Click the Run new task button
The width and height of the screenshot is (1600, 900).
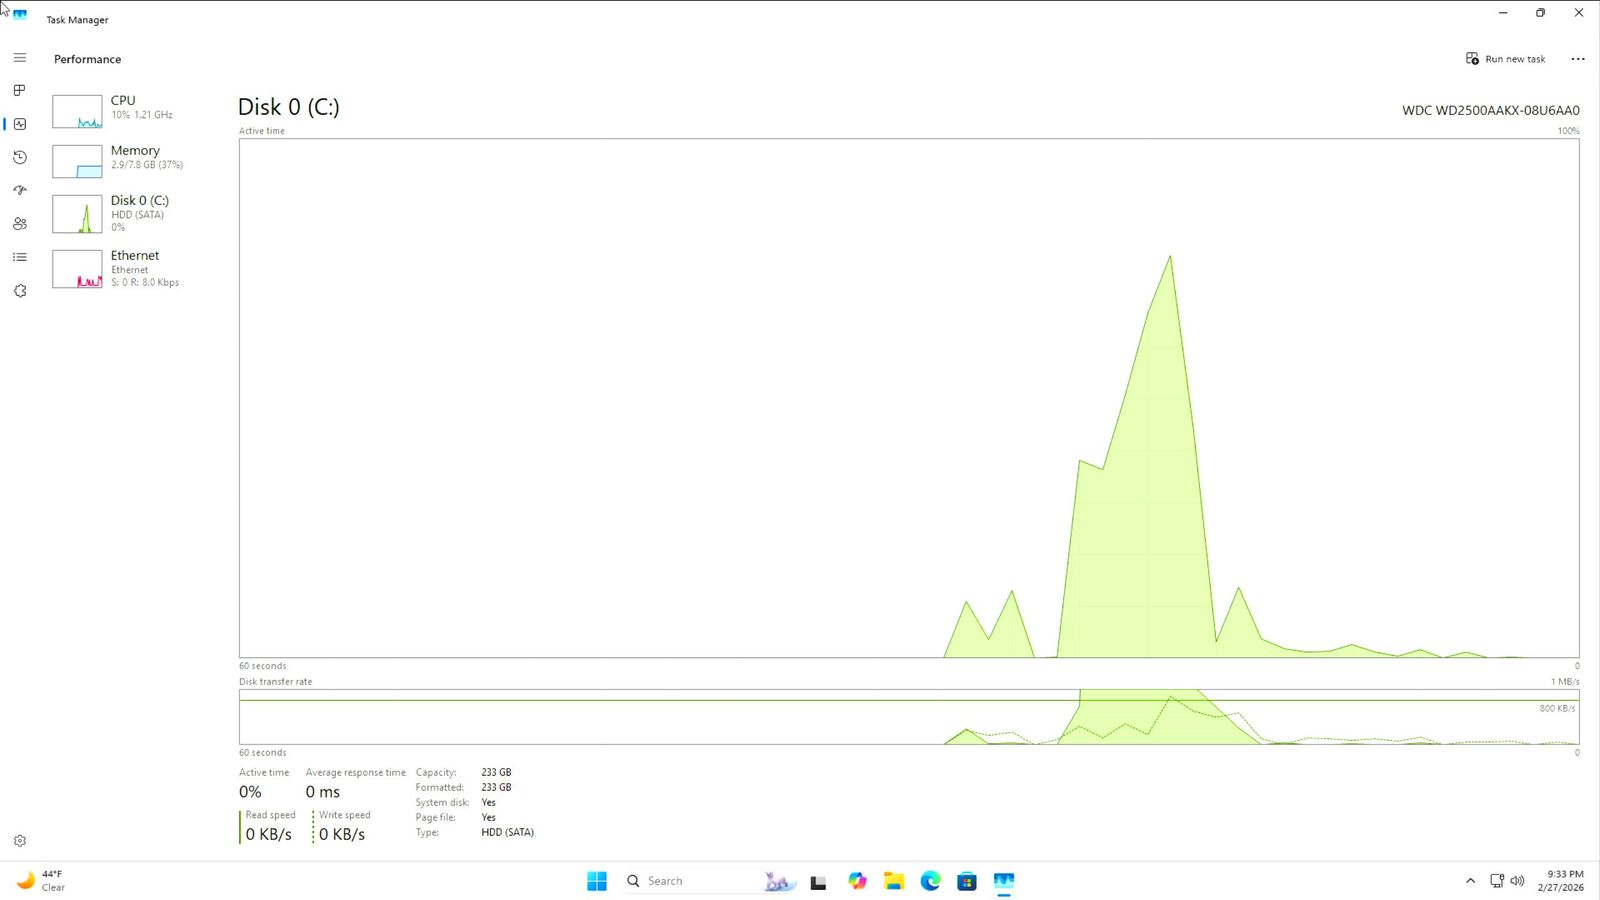point(1505,59)
